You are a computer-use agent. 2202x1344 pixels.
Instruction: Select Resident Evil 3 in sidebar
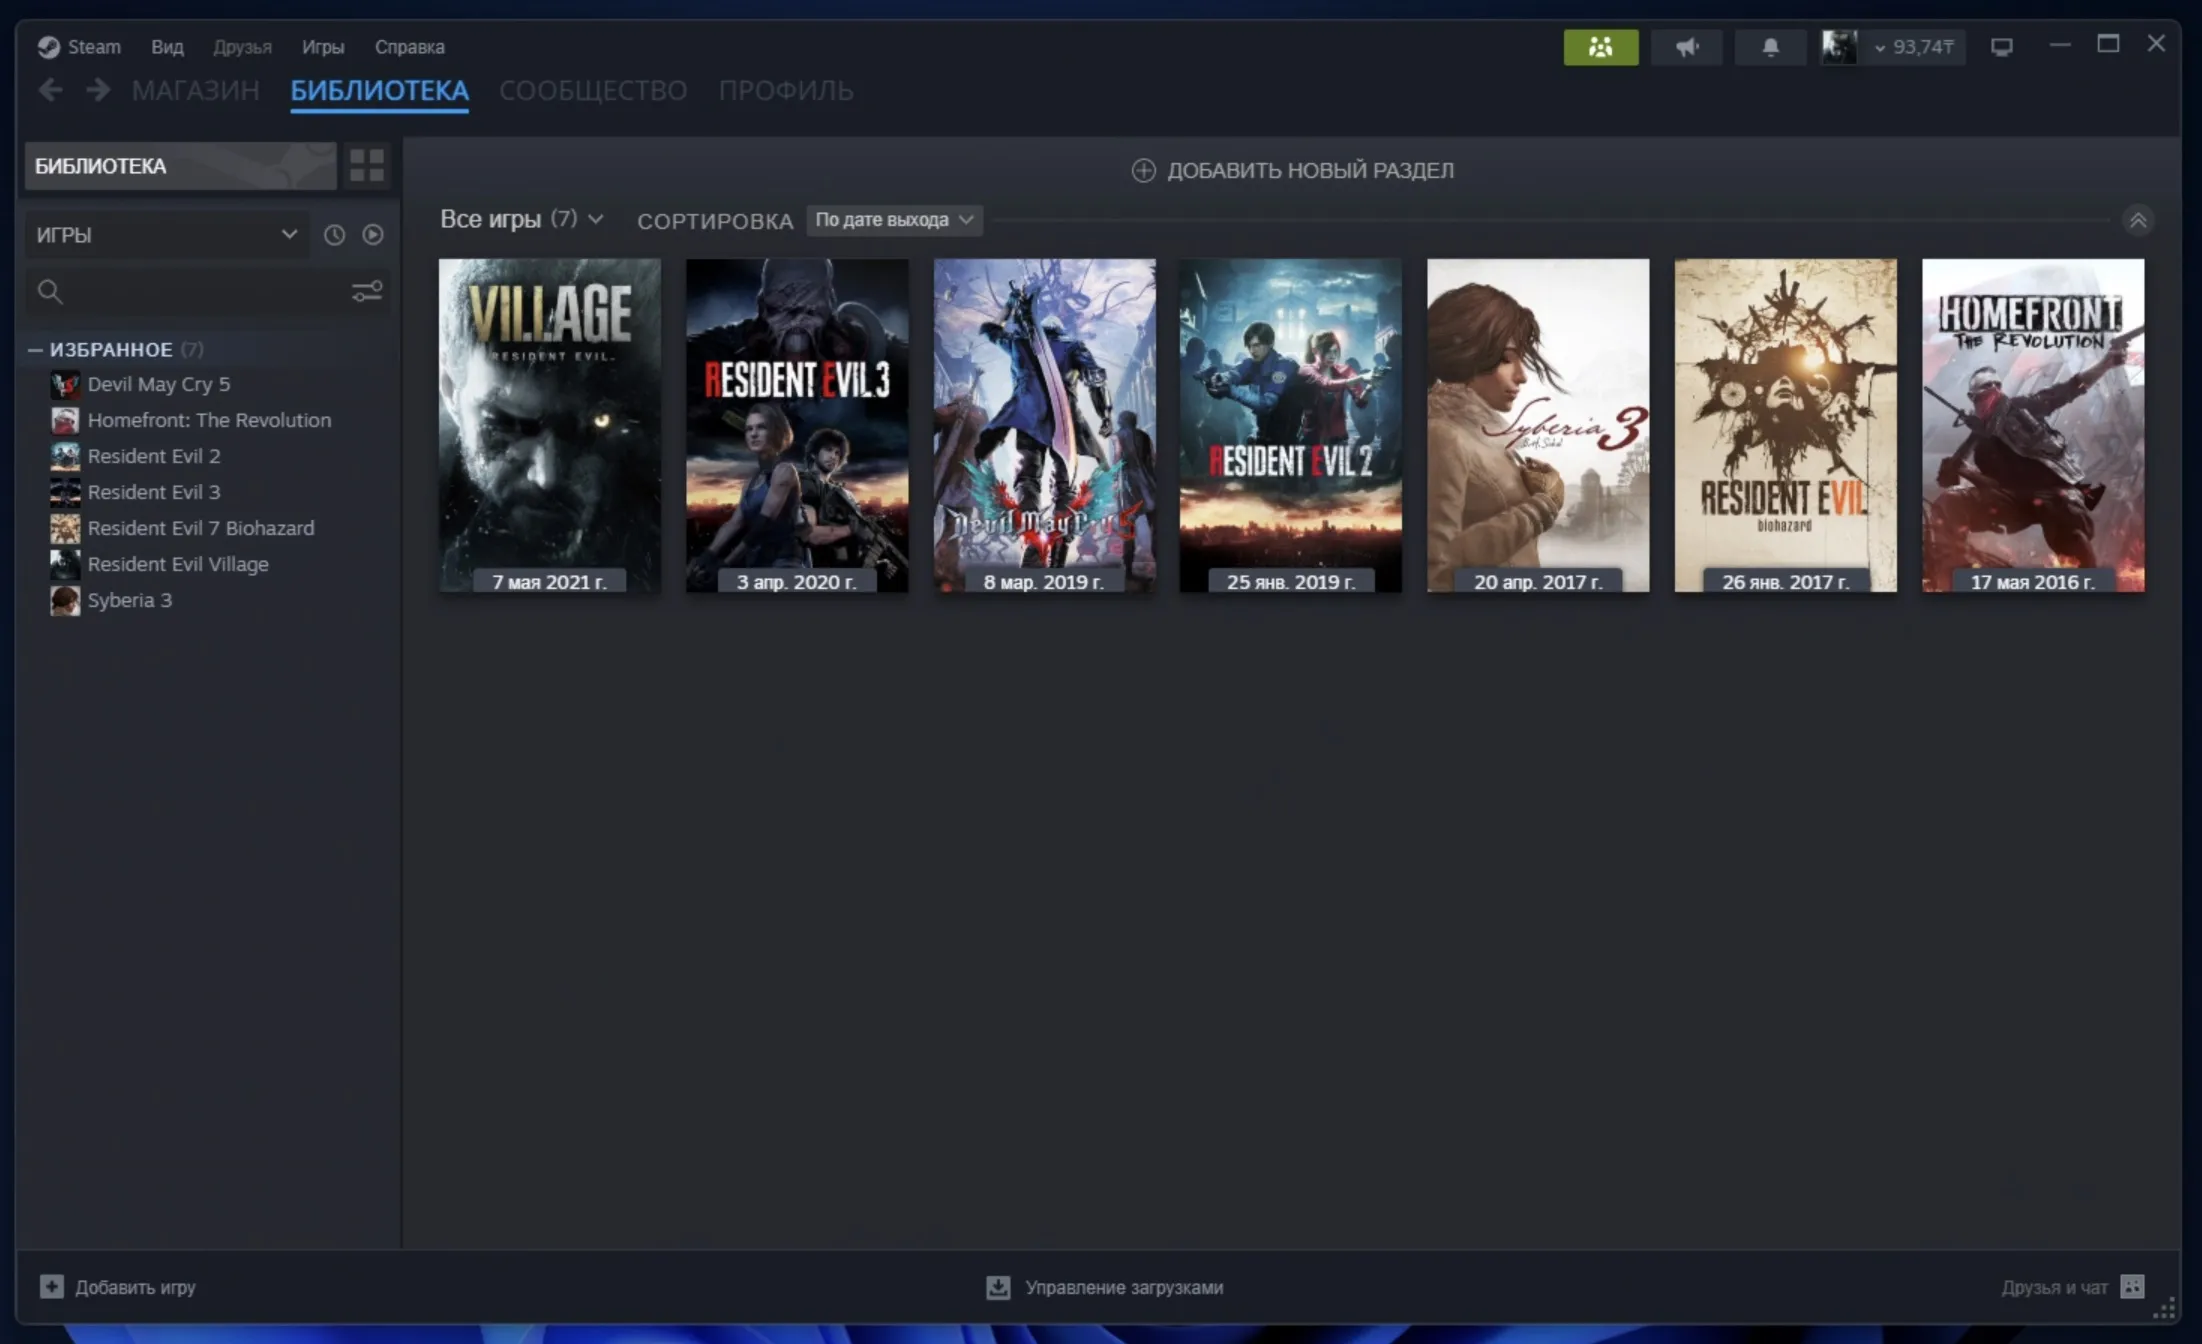[x=154, y=492]
